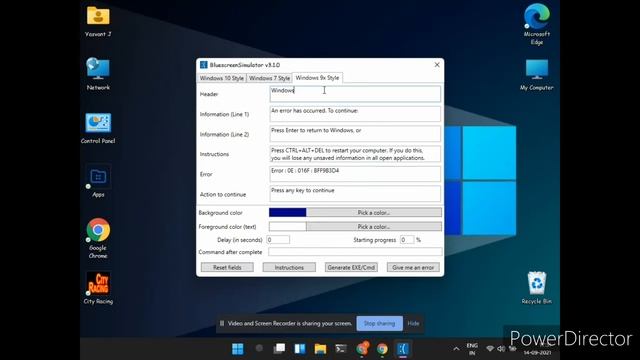Select the Microsoft Edge desktop icon
Viewport: 640px width, 360px height.
537,24
